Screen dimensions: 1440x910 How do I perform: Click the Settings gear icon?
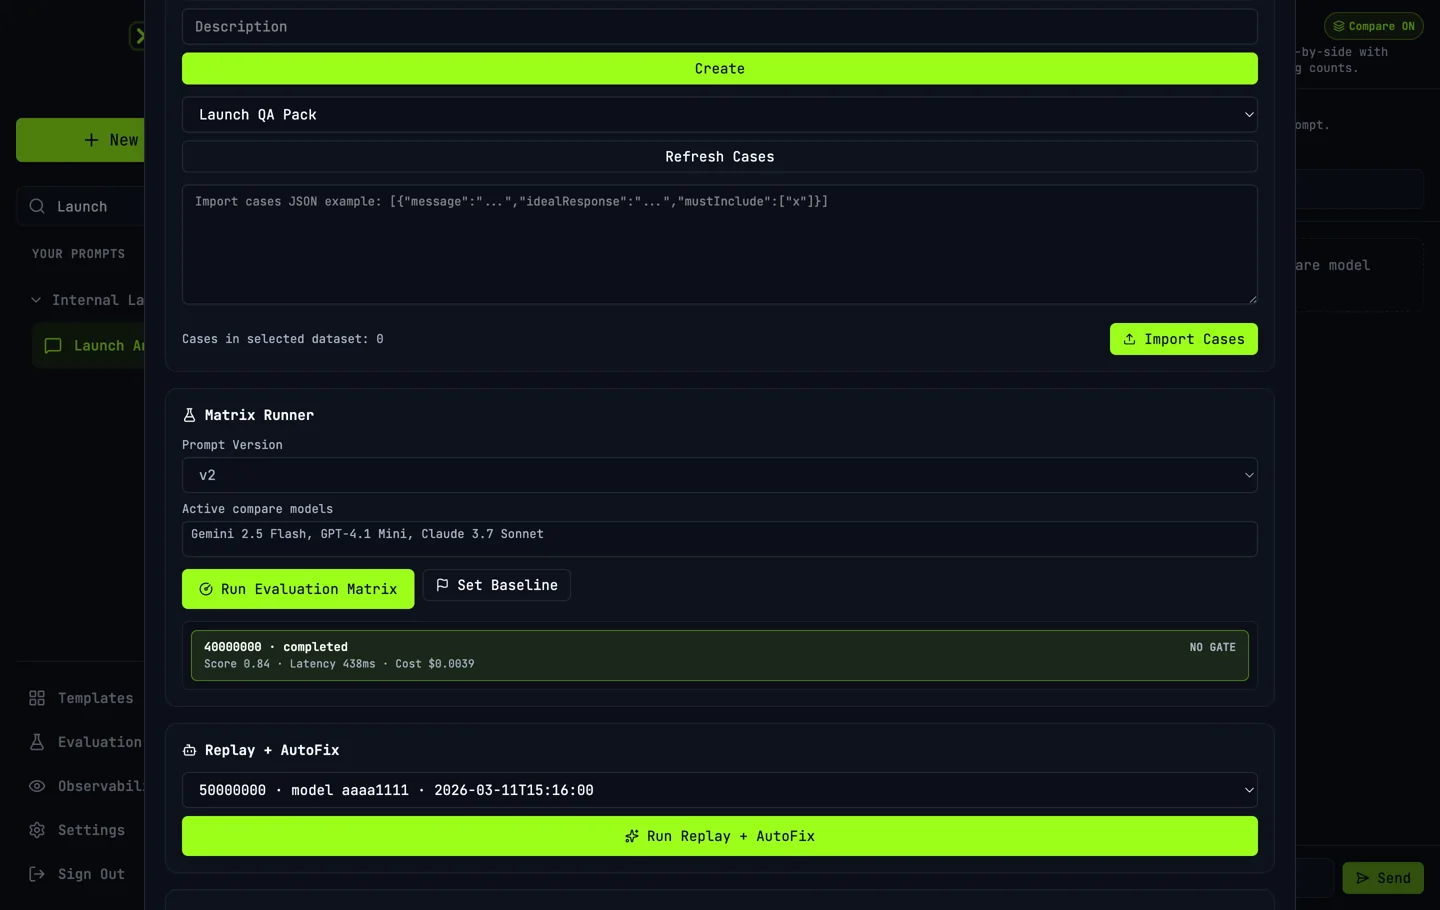tap(37, 830)
